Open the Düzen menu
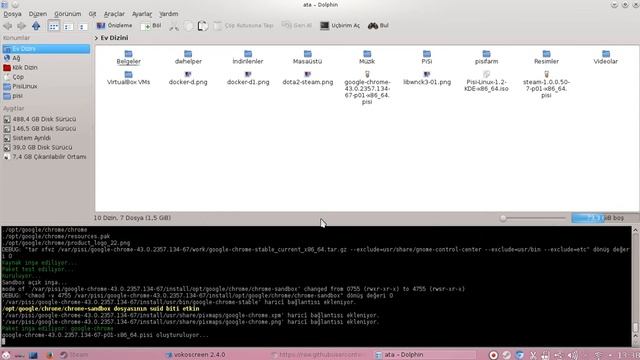 tap(38, 14)
